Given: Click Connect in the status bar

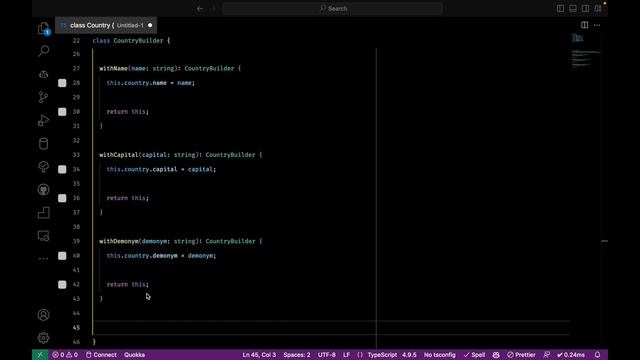Looking at the screenshot, I should point(101,355).
